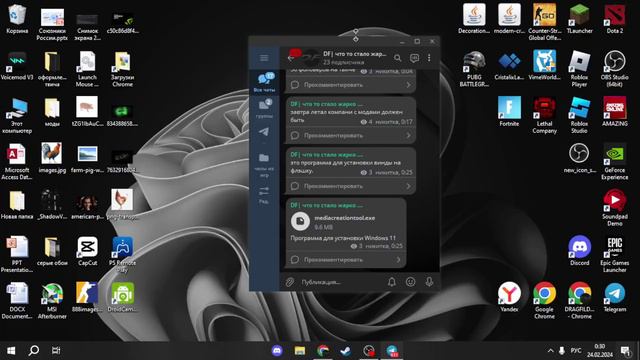Comment on the topmost partially visible post
The height and width of the screenshot is (360, 640).
pyautogui.click(x=351, y=85)
